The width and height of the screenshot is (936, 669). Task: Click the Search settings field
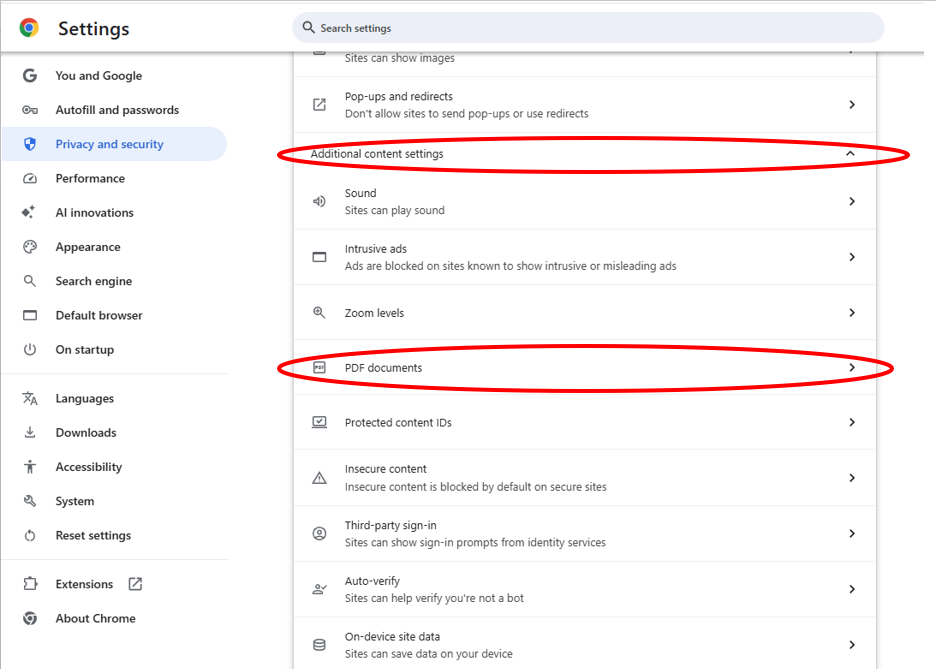coord(587,27)
